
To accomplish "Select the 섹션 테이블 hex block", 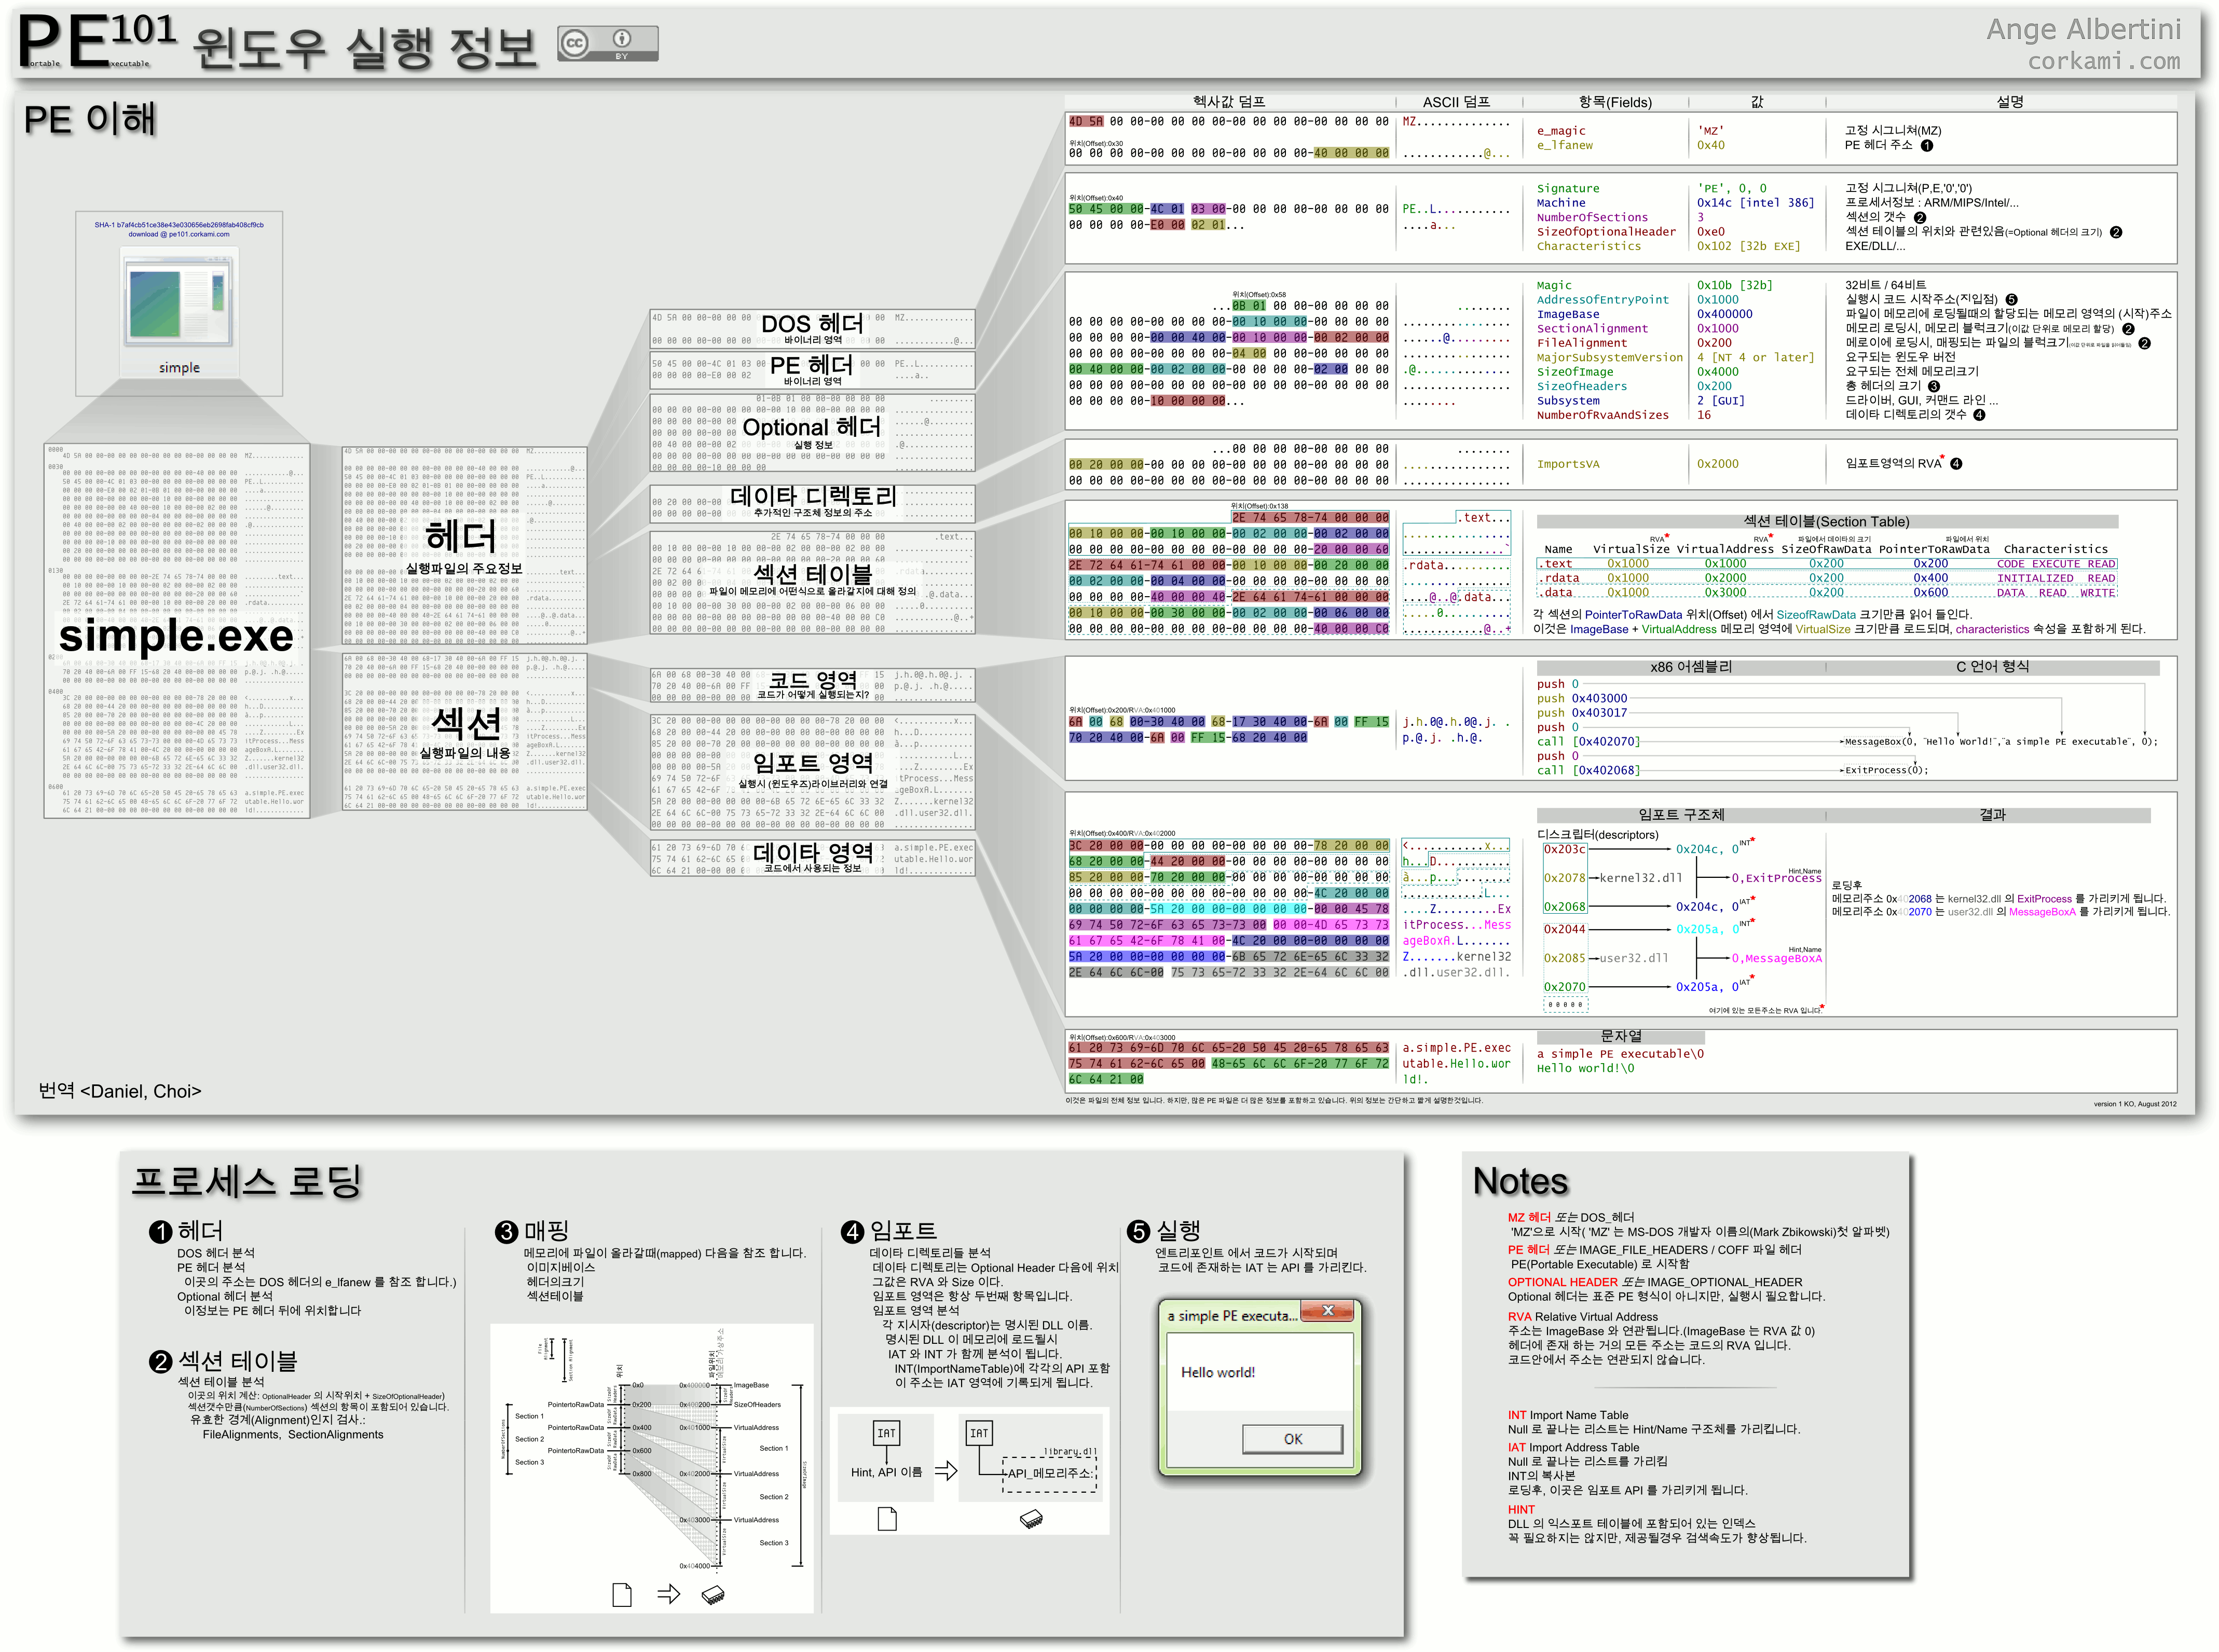I will [811, 582].
